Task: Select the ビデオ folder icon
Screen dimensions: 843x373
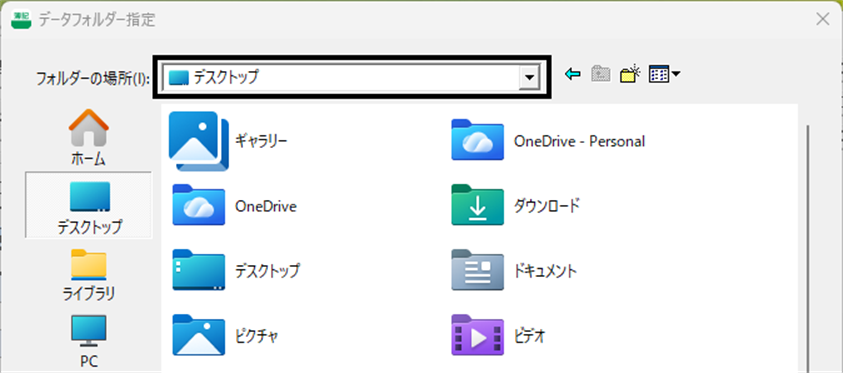Action: (477, 336)
